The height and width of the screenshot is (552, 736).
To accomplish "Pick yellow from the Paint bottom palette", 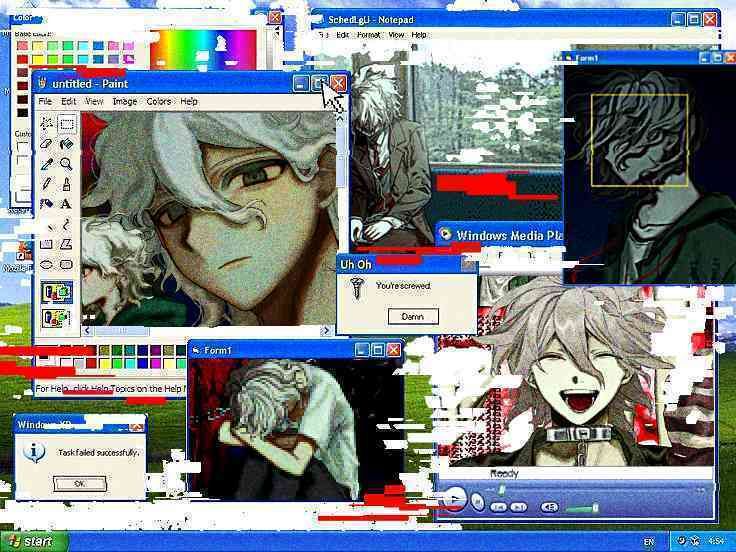I will click(x=105, y=363).
